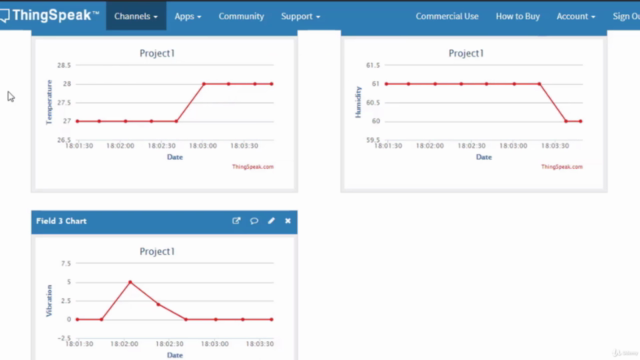Click the Date axis label under Temperature chart
Viewport: 640px width, 360px height.
pos(175,157)
